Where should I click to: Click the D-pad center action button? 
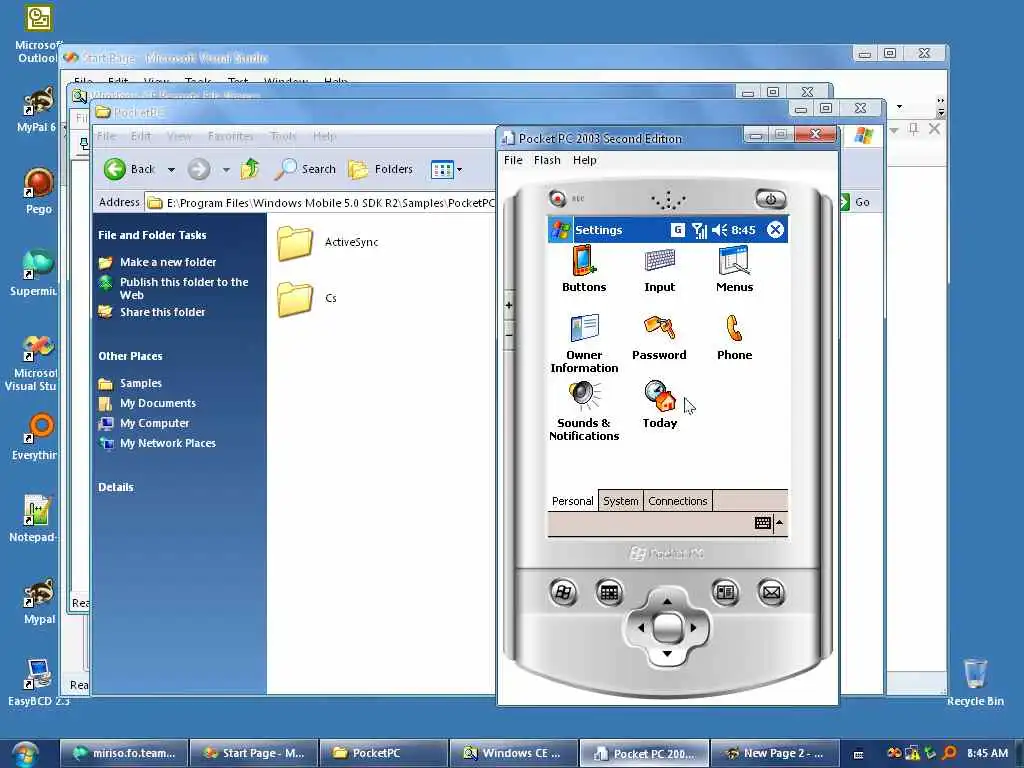coord(667,628)
